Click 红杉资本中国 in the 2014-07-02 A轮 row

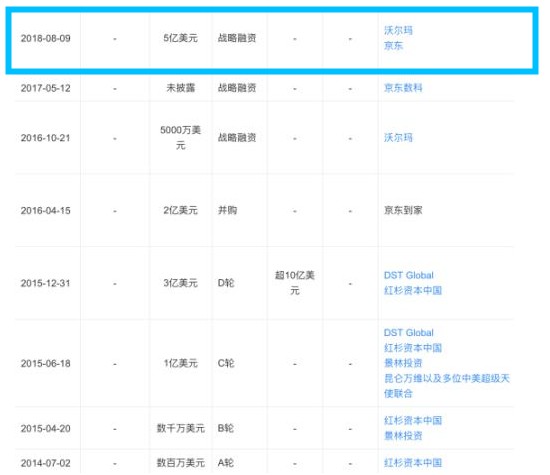413,463
